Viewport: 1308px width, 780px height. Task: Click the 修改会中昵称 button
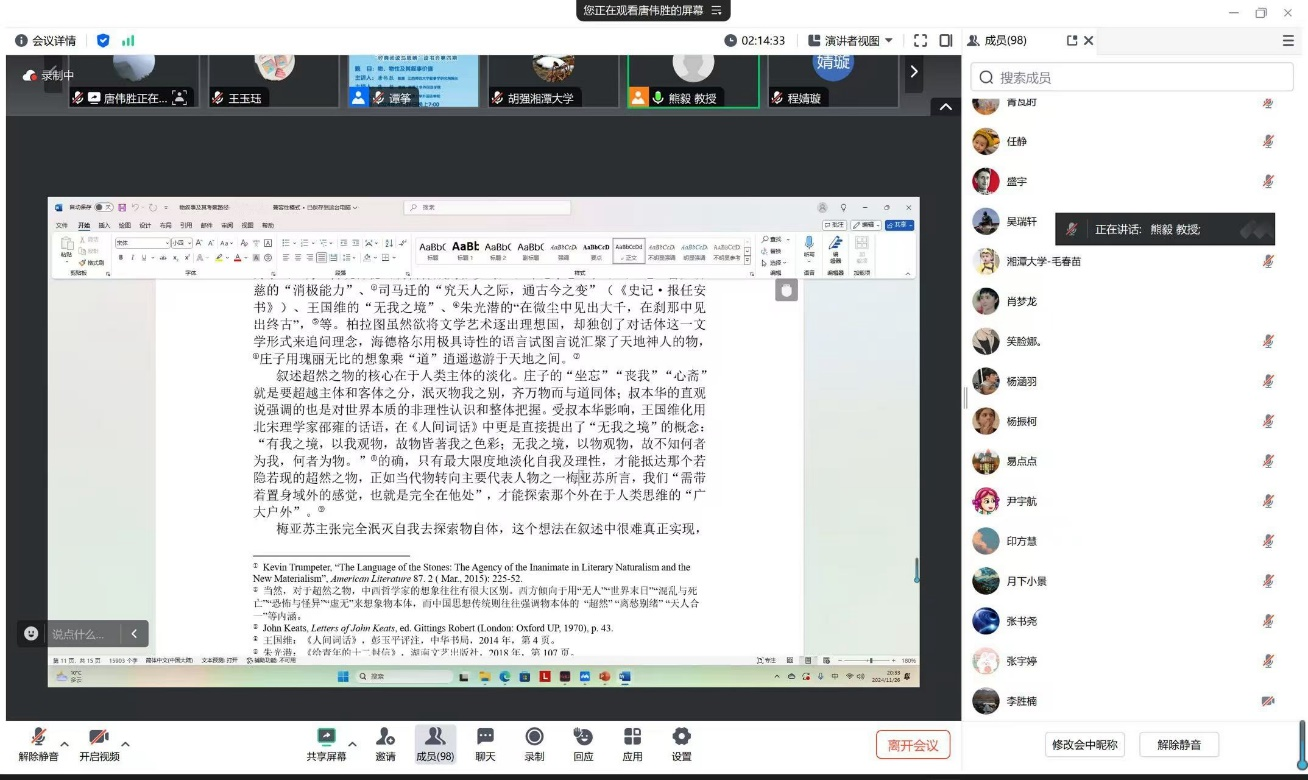1085,745
